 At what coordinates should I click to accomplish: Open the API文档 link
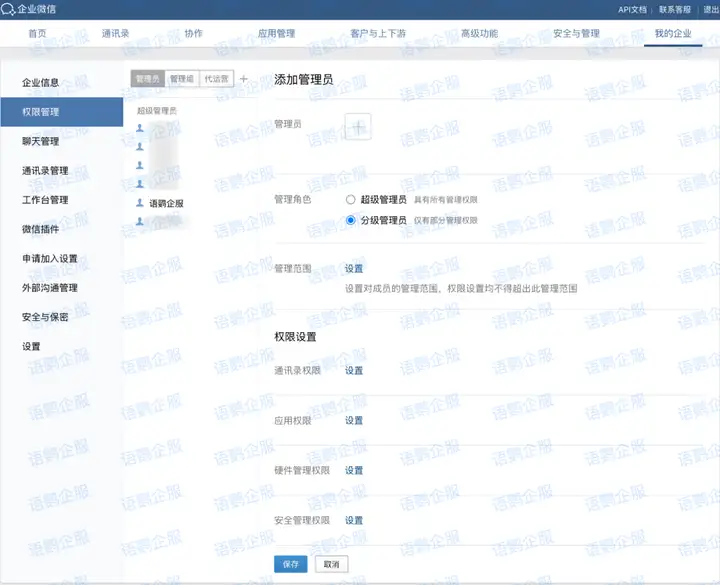tap(632, 9)
